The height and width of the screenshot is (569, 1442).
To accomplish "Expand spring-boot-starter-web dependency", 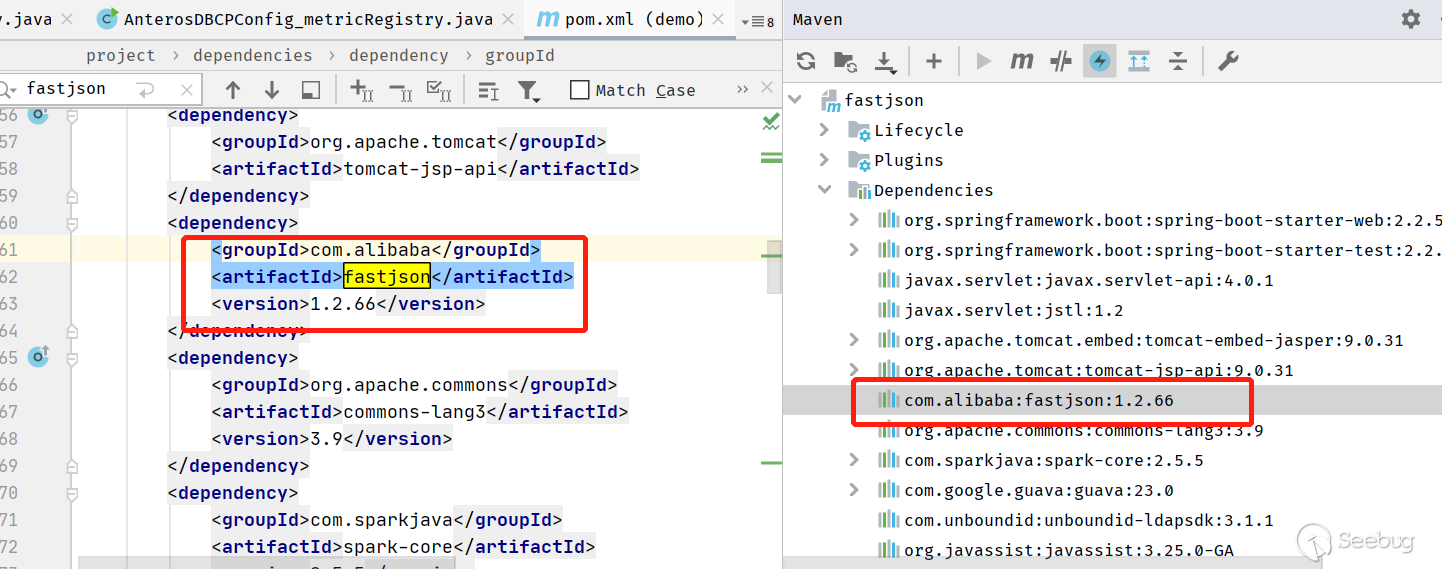I will (854, 220).
